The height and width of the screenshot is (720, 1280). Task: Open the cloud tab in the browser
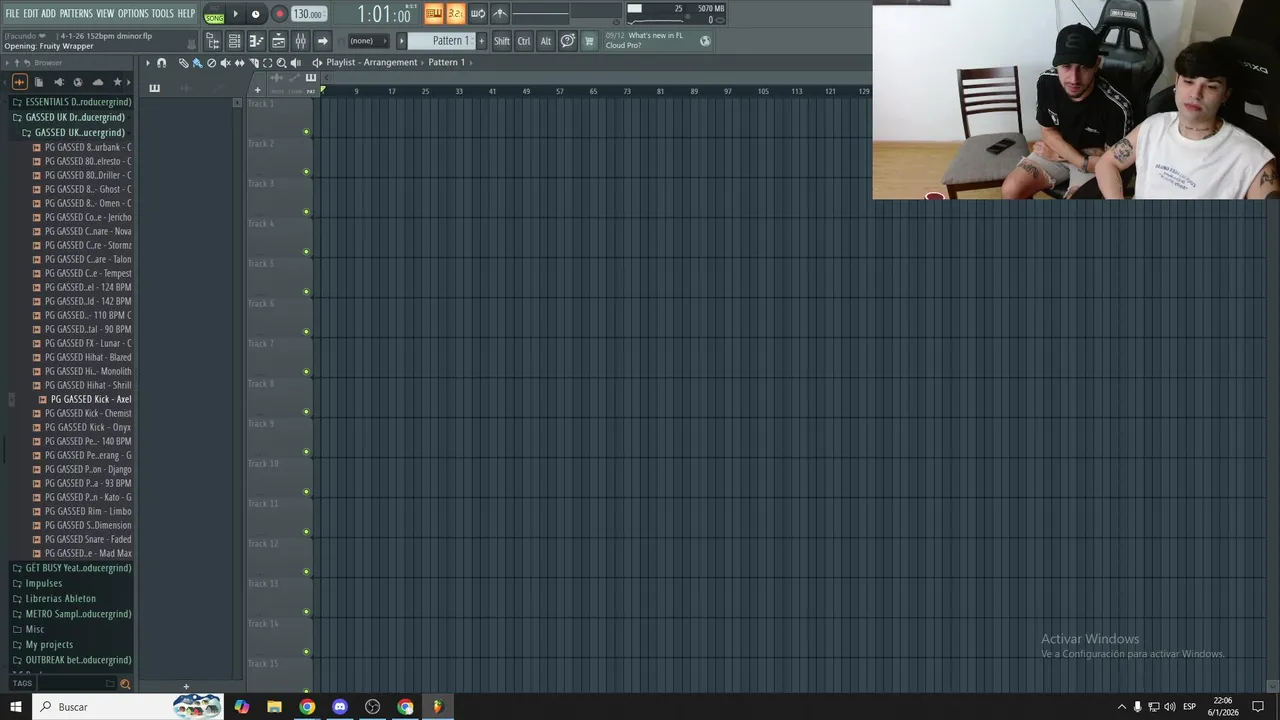tap(98, 82)
